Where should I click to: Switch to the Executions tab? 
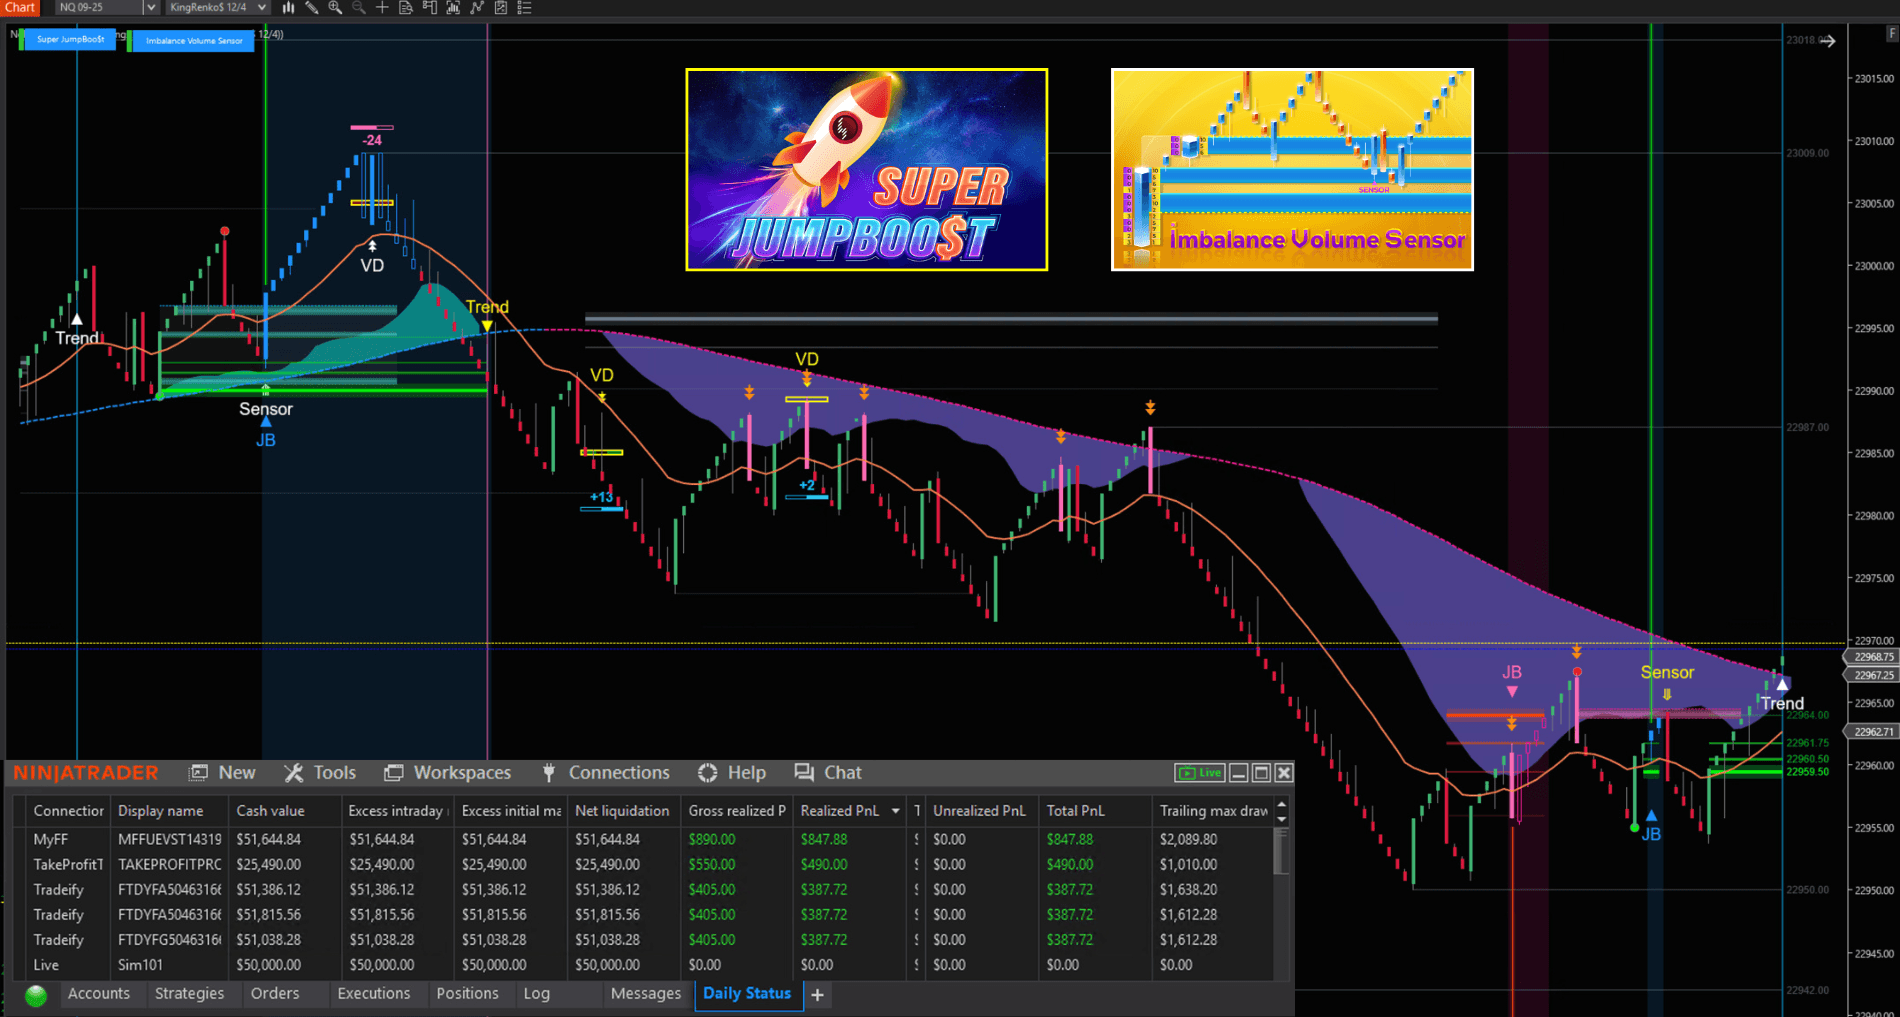pos(373,994)
